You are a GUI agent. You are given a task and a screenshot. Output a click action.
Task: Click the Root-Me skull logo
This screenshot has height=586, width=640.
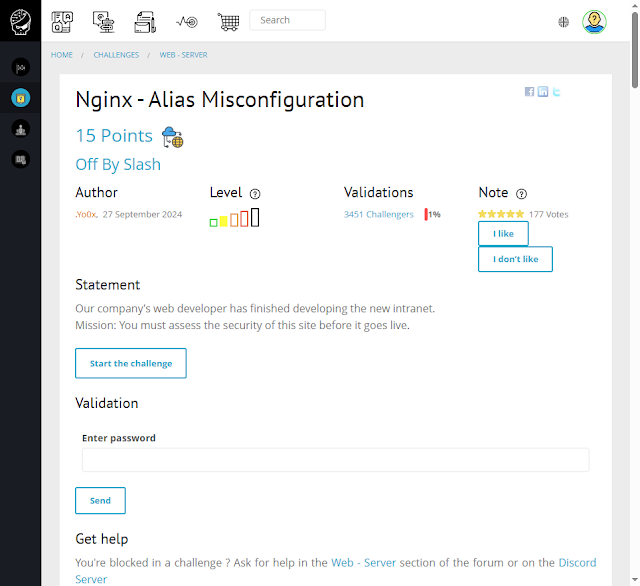pyautogui.click(x=20, y=21)
